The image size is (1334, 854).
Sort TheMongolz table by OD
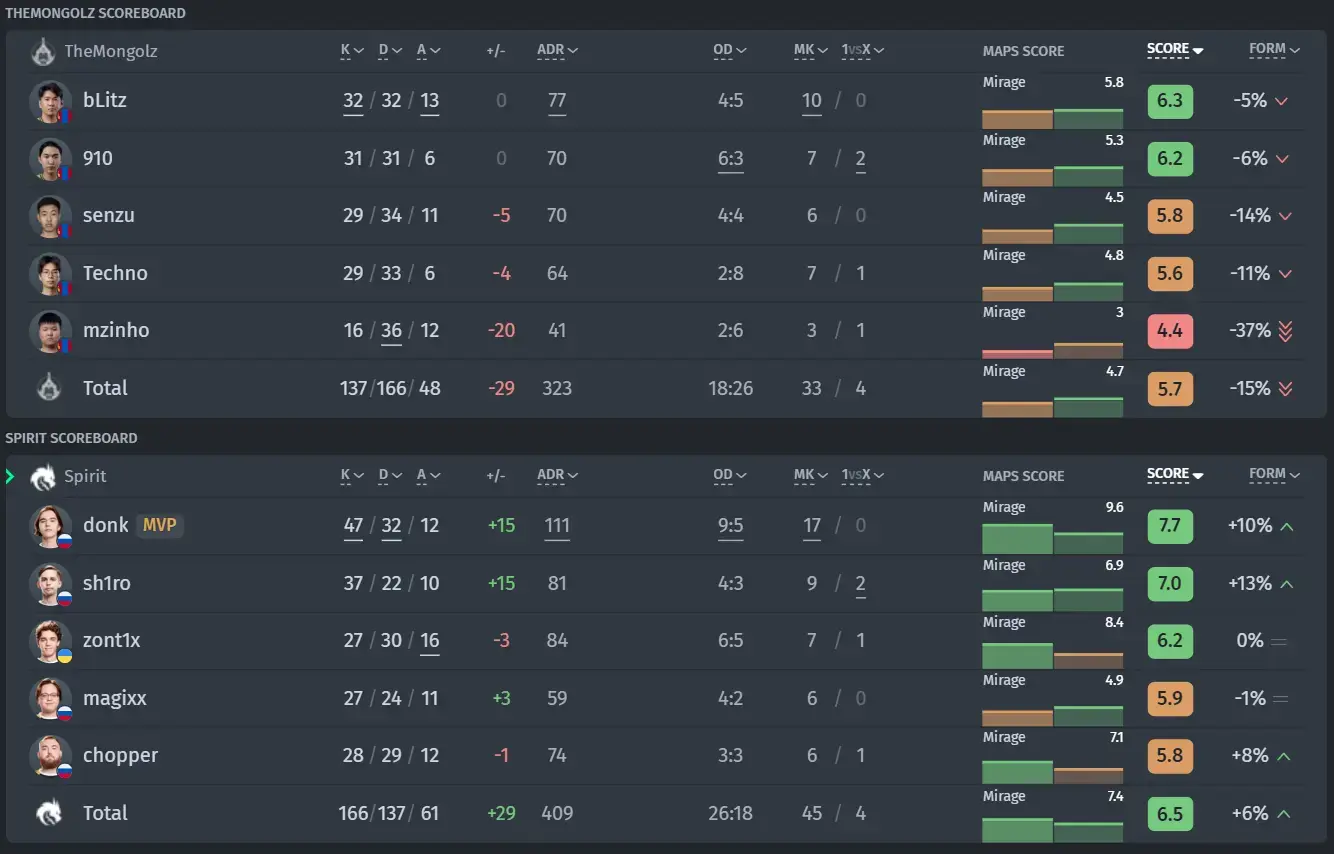tap(730, 51)
